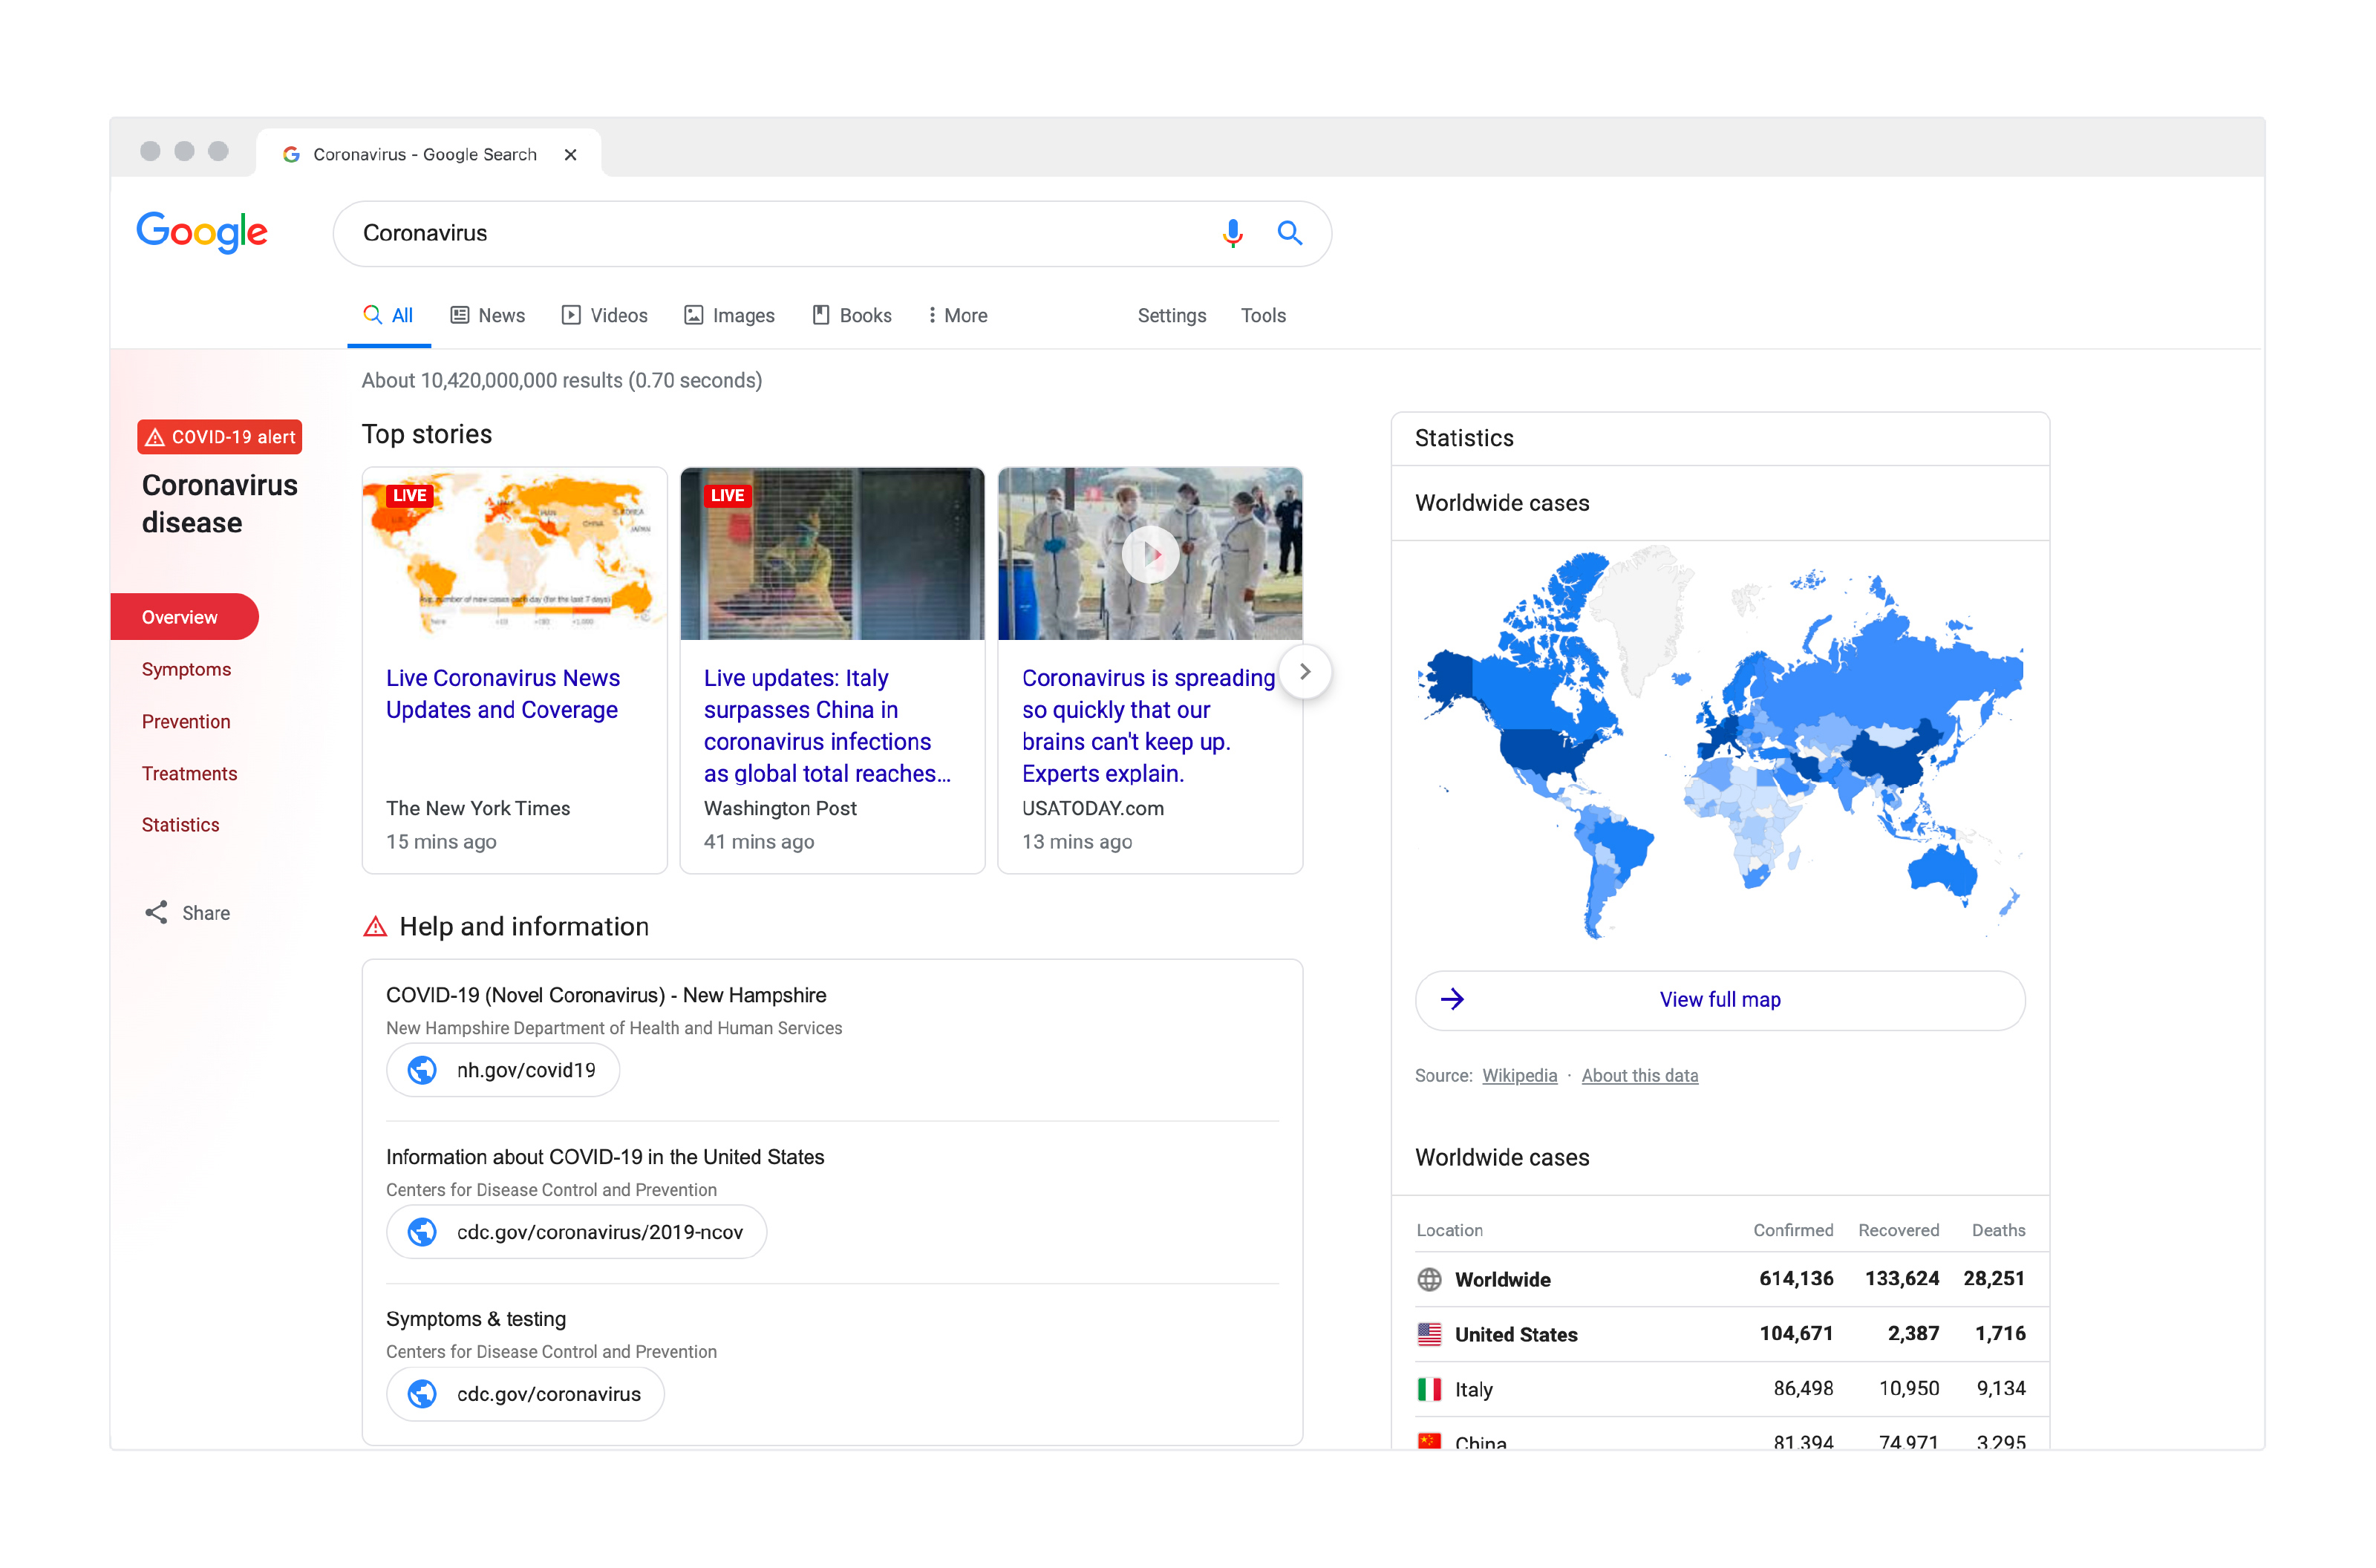Image resolution: width=2376 pixels, height=1568 pixels.
Task: Click the Worldwide deaths count 28,251
Action: [1994, 1279]
